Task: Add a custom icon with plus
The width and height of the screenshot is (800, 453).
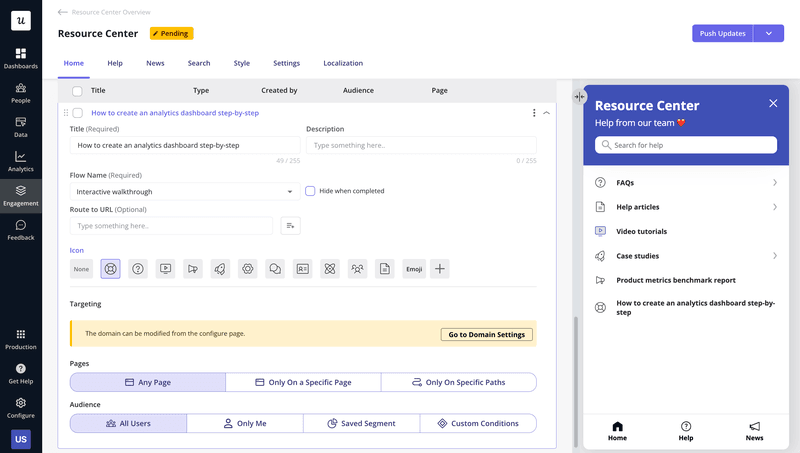Action: [x=440, y=269]
